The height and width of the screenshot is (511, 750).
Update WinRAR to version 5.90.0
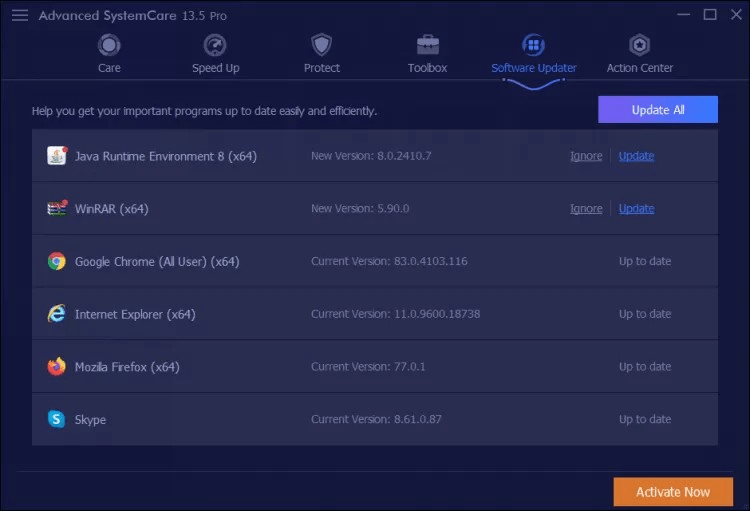pos(636,209)
